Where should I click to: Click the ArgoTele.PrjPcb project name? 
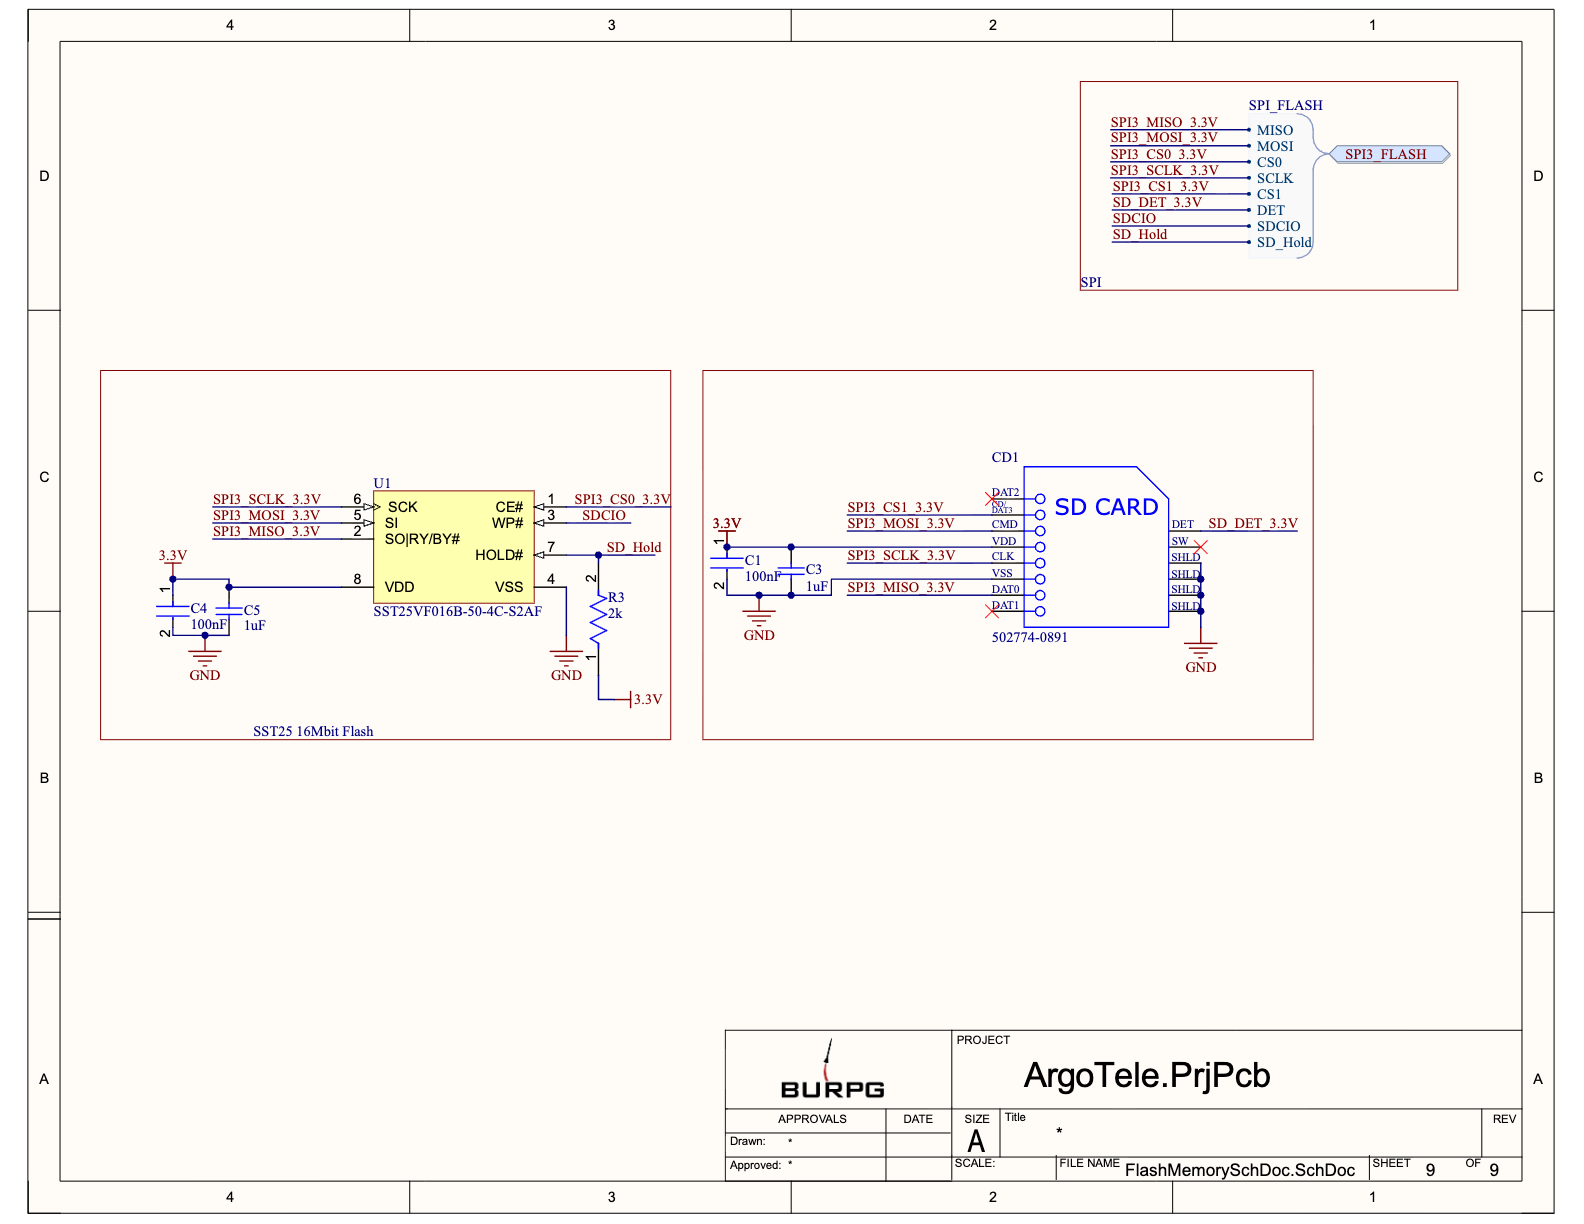1147,1075
